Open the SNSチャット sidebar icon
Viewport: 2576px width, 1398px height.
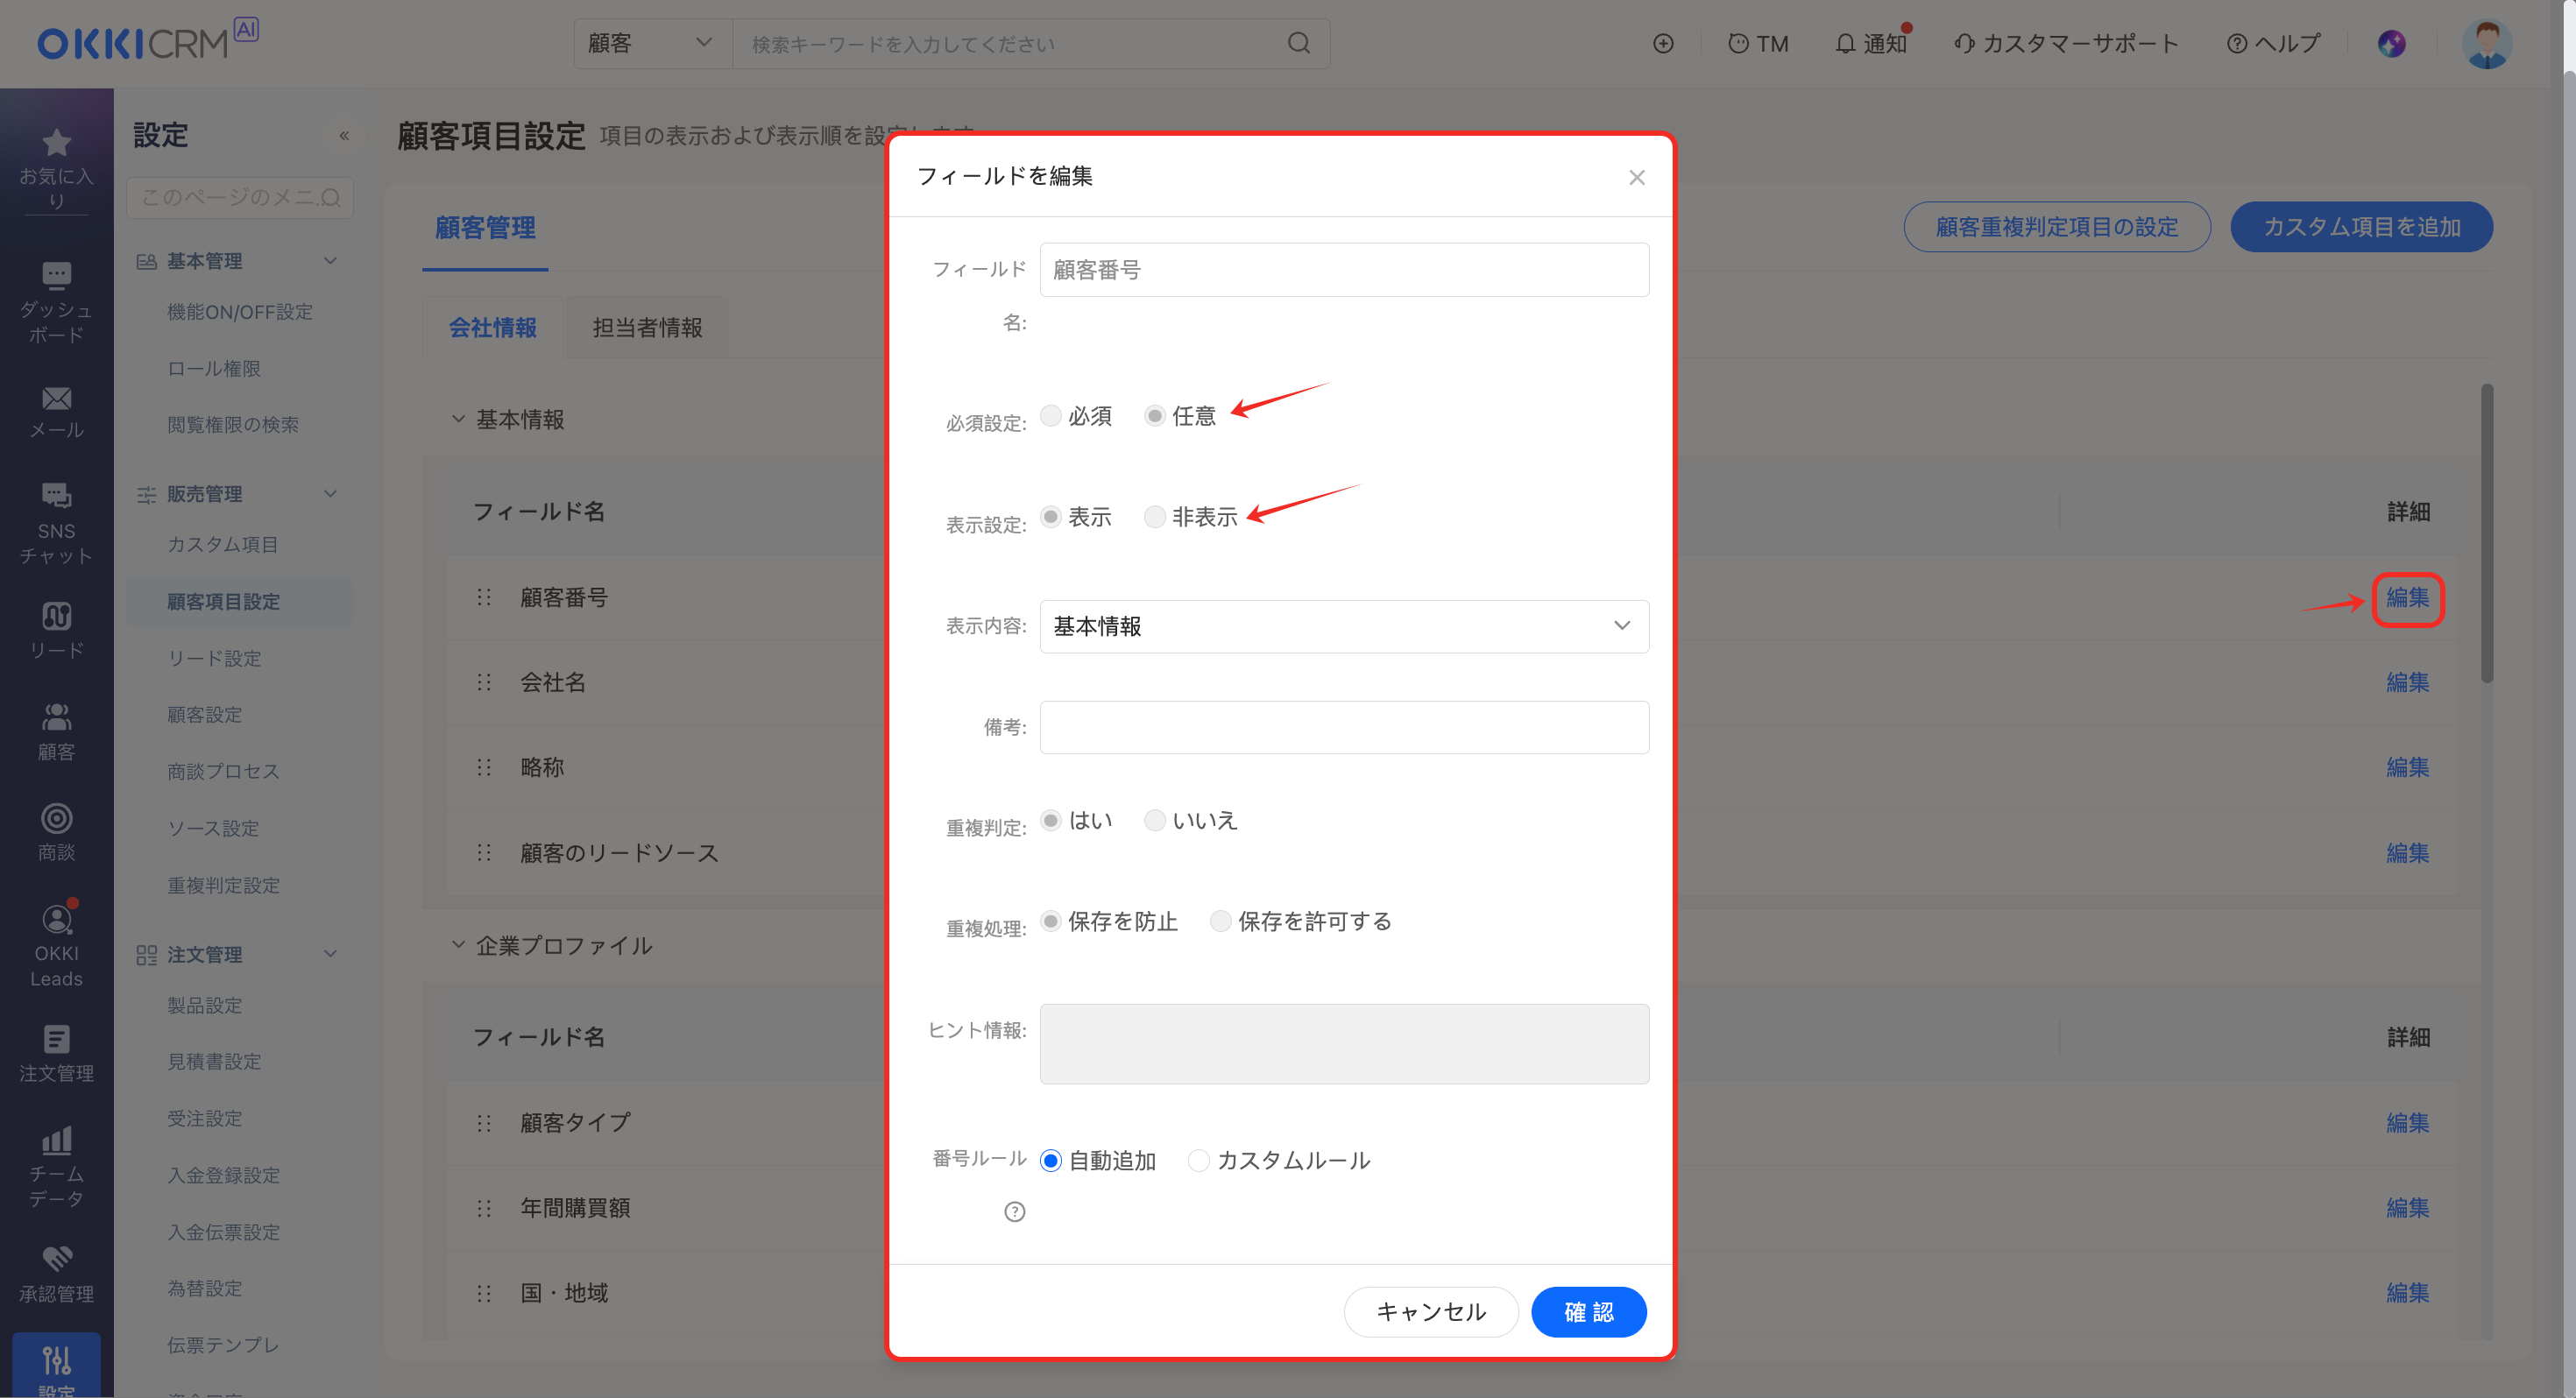coord(56,495)
